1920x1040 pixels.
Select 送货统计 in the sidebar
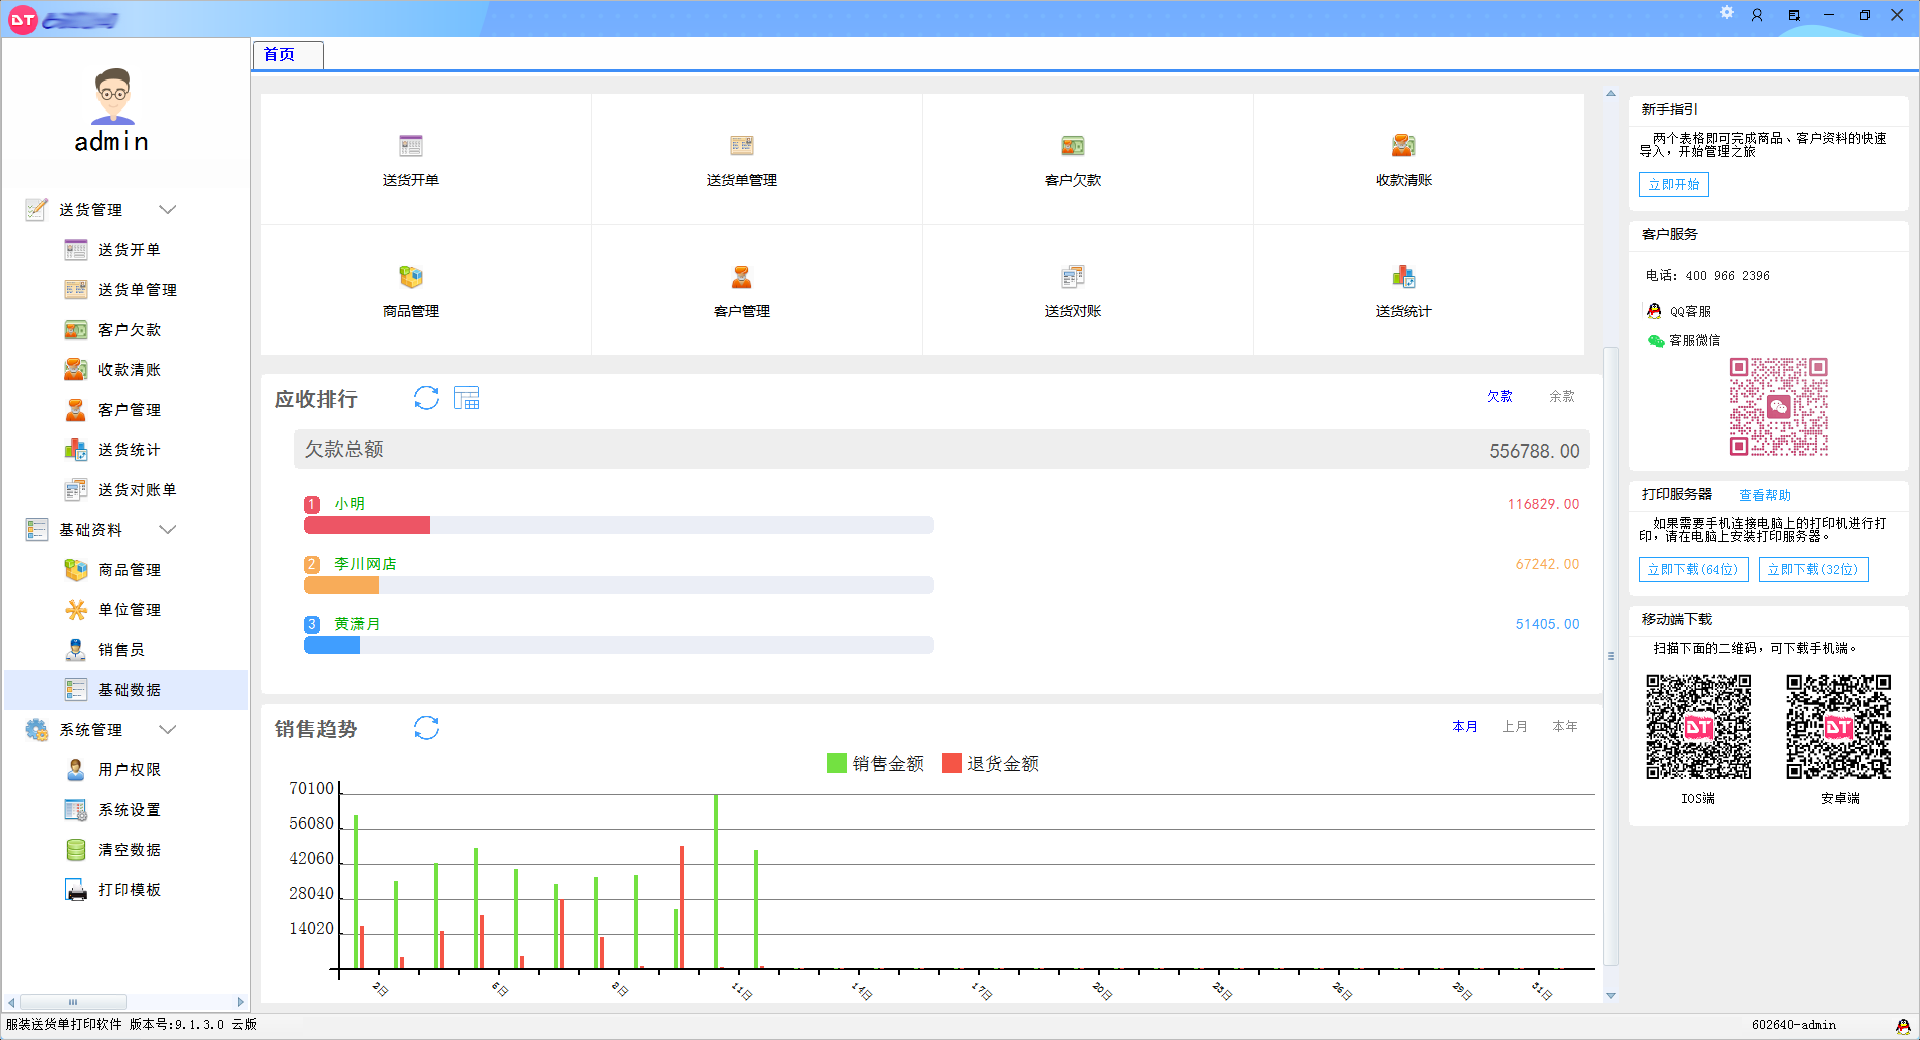[x=128, y=450]
